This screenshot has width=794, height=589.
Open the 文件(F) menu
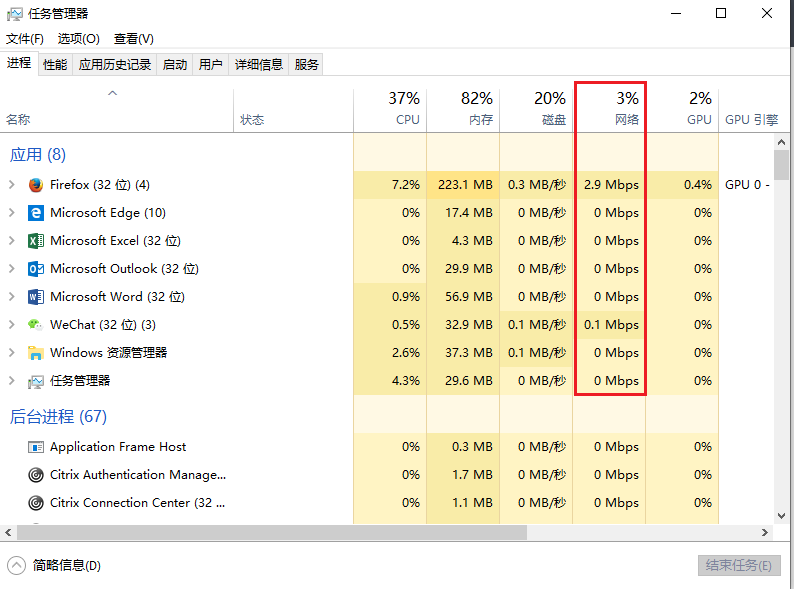24,39
